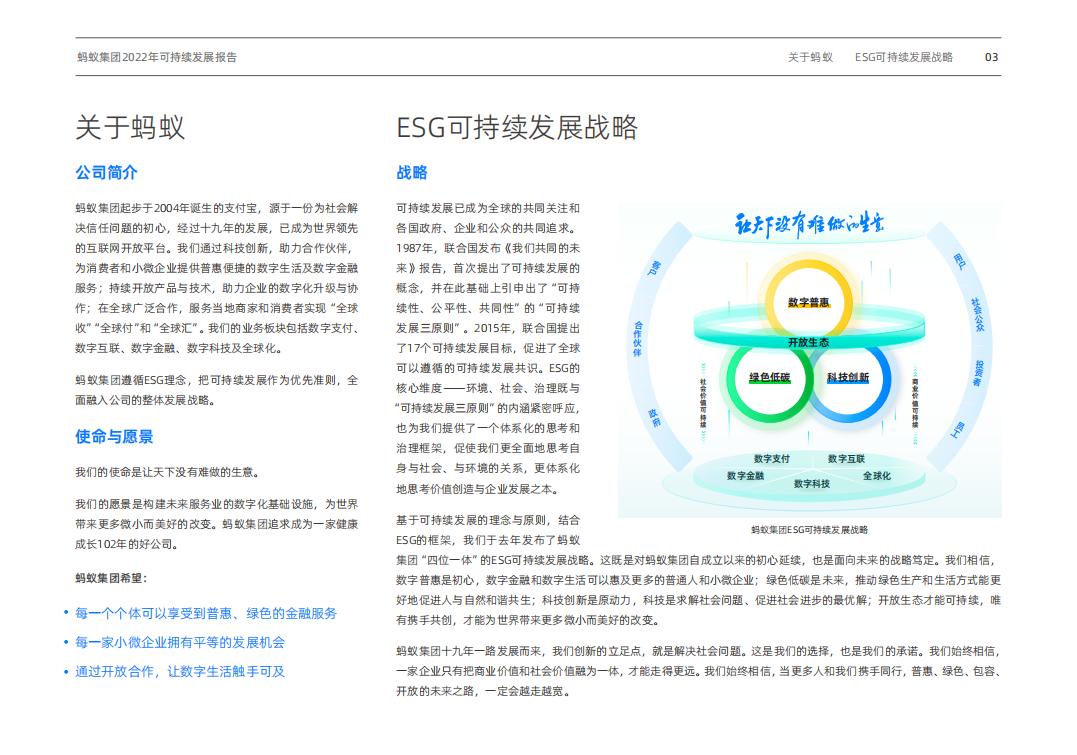Click the text line starting 可持续发展已成为全球的共同关注

click(x=488, y=207)
